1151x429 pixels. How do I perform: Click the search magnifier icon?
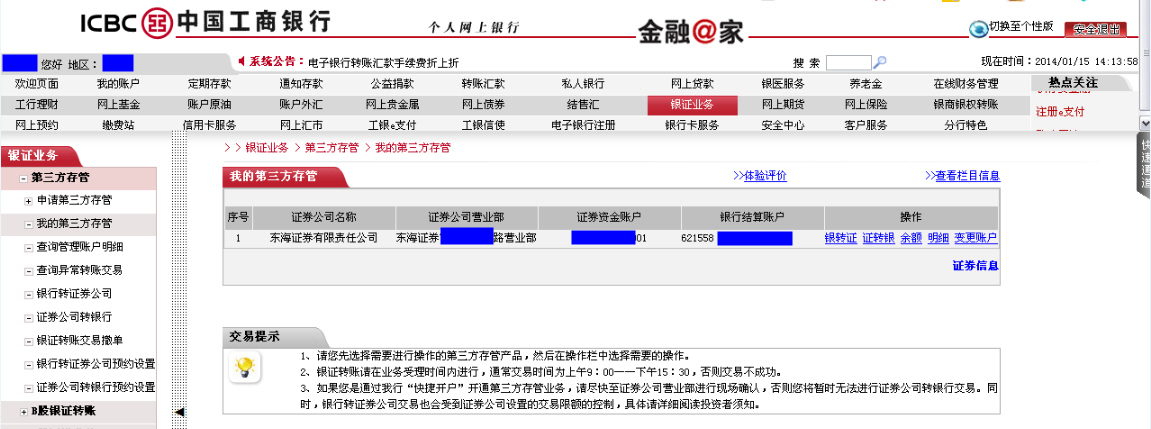[879, 62]
